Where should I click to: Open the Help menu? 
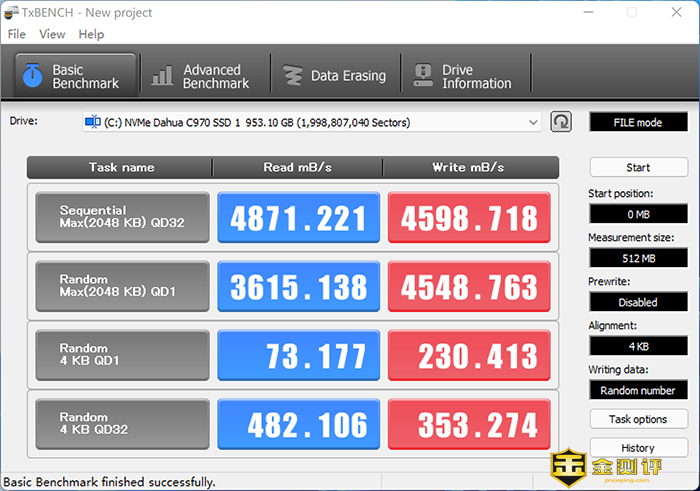tap(91, 34)
